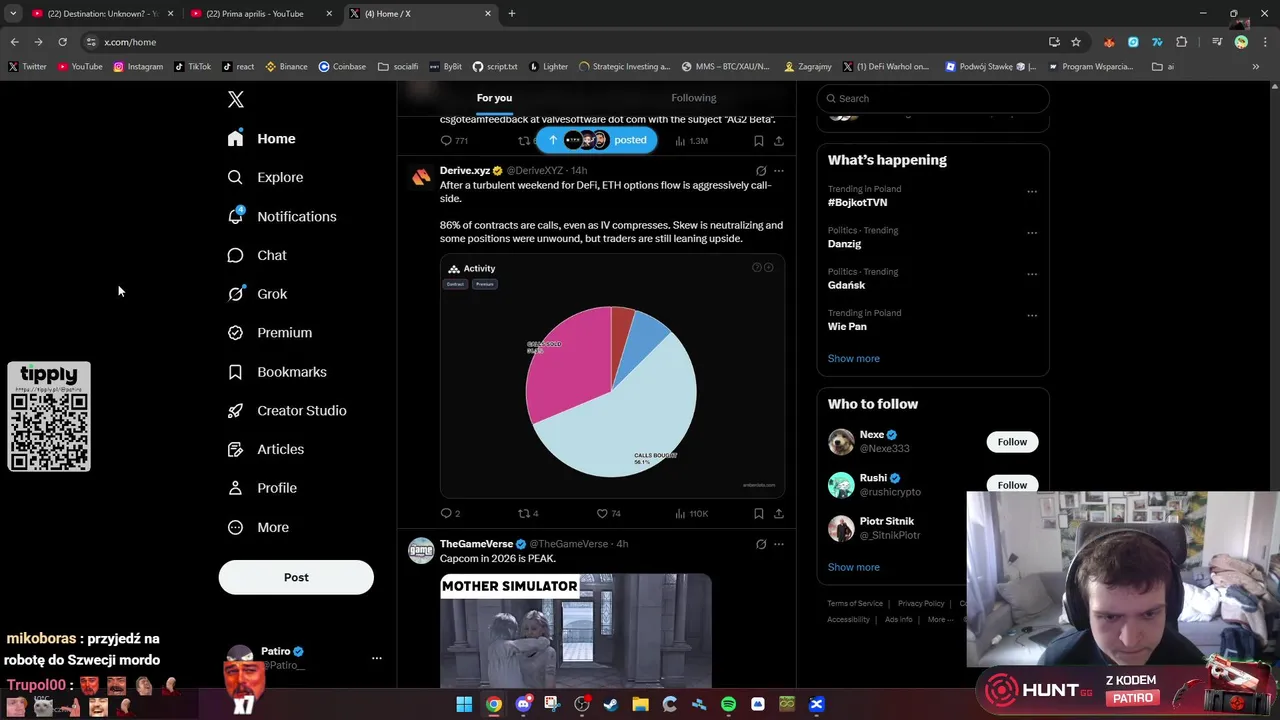
Task: Click the X logo in sidebar
Action: (x=236, y=99)
